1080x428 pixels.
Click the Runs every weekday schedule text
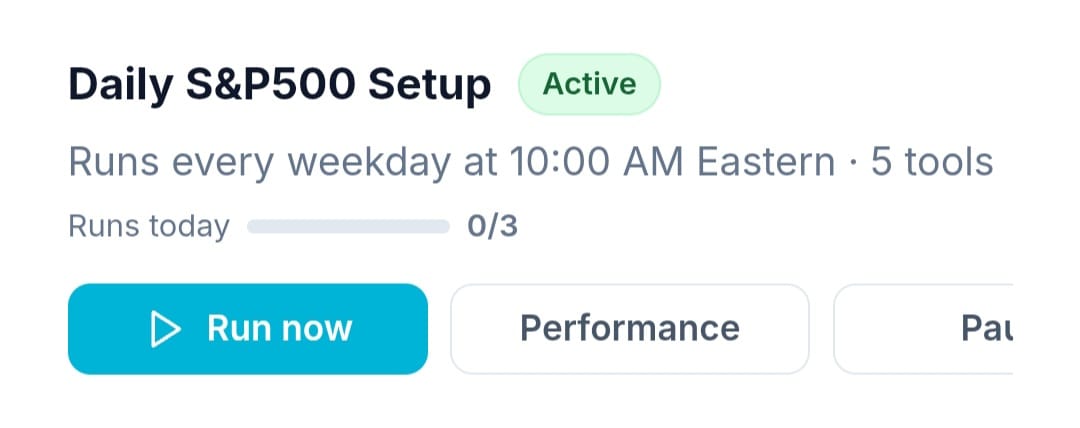point(259,164)
